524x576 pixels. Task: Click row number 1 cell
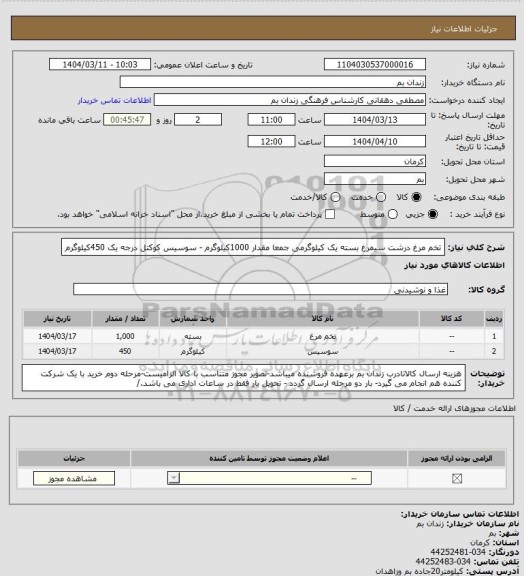[494, 336]
